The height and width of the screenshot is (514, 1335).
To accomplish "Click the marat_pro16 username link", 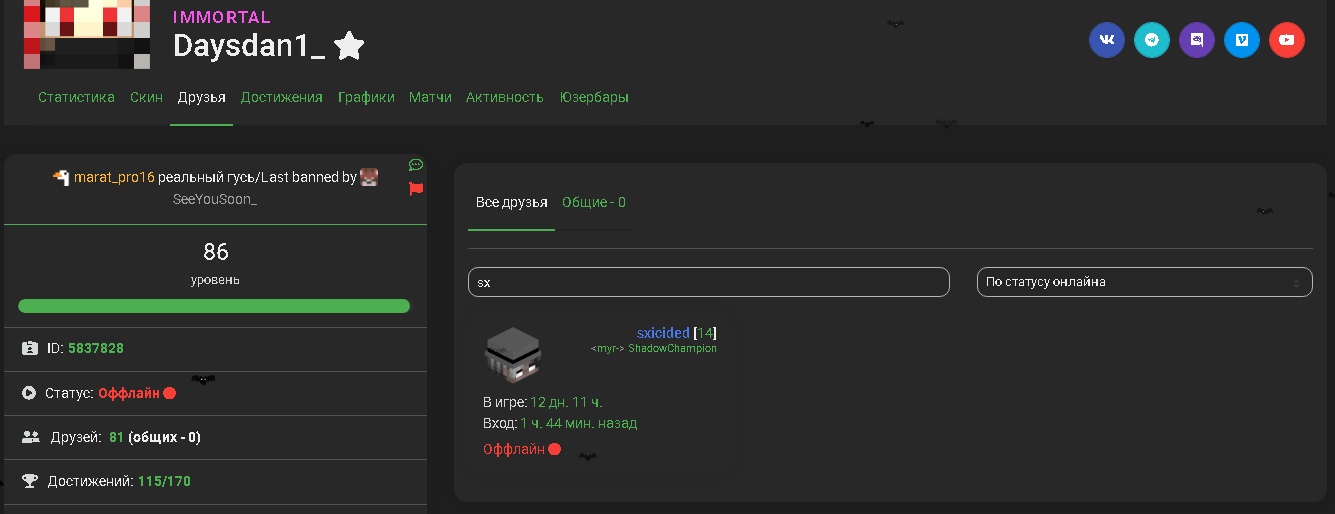I will (114, 178).
